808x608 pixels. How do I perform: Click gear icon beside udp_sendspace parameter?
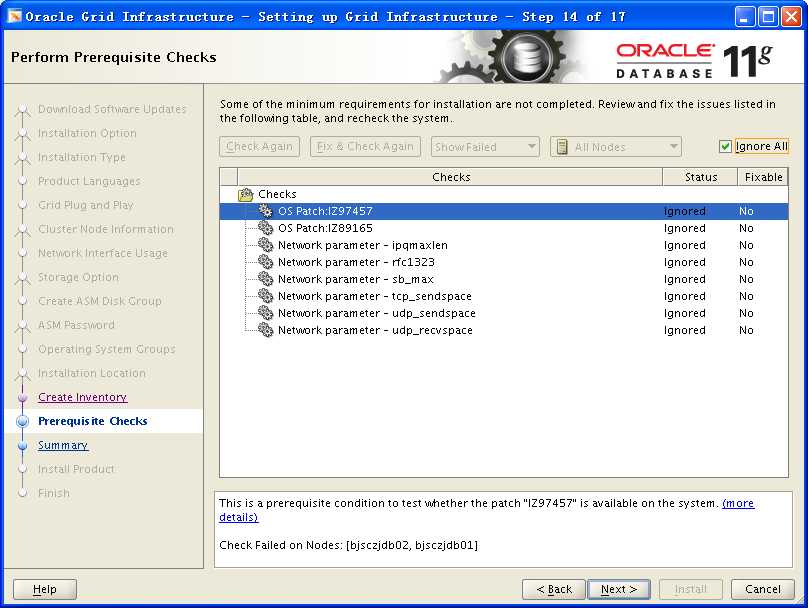pos(265,313)
